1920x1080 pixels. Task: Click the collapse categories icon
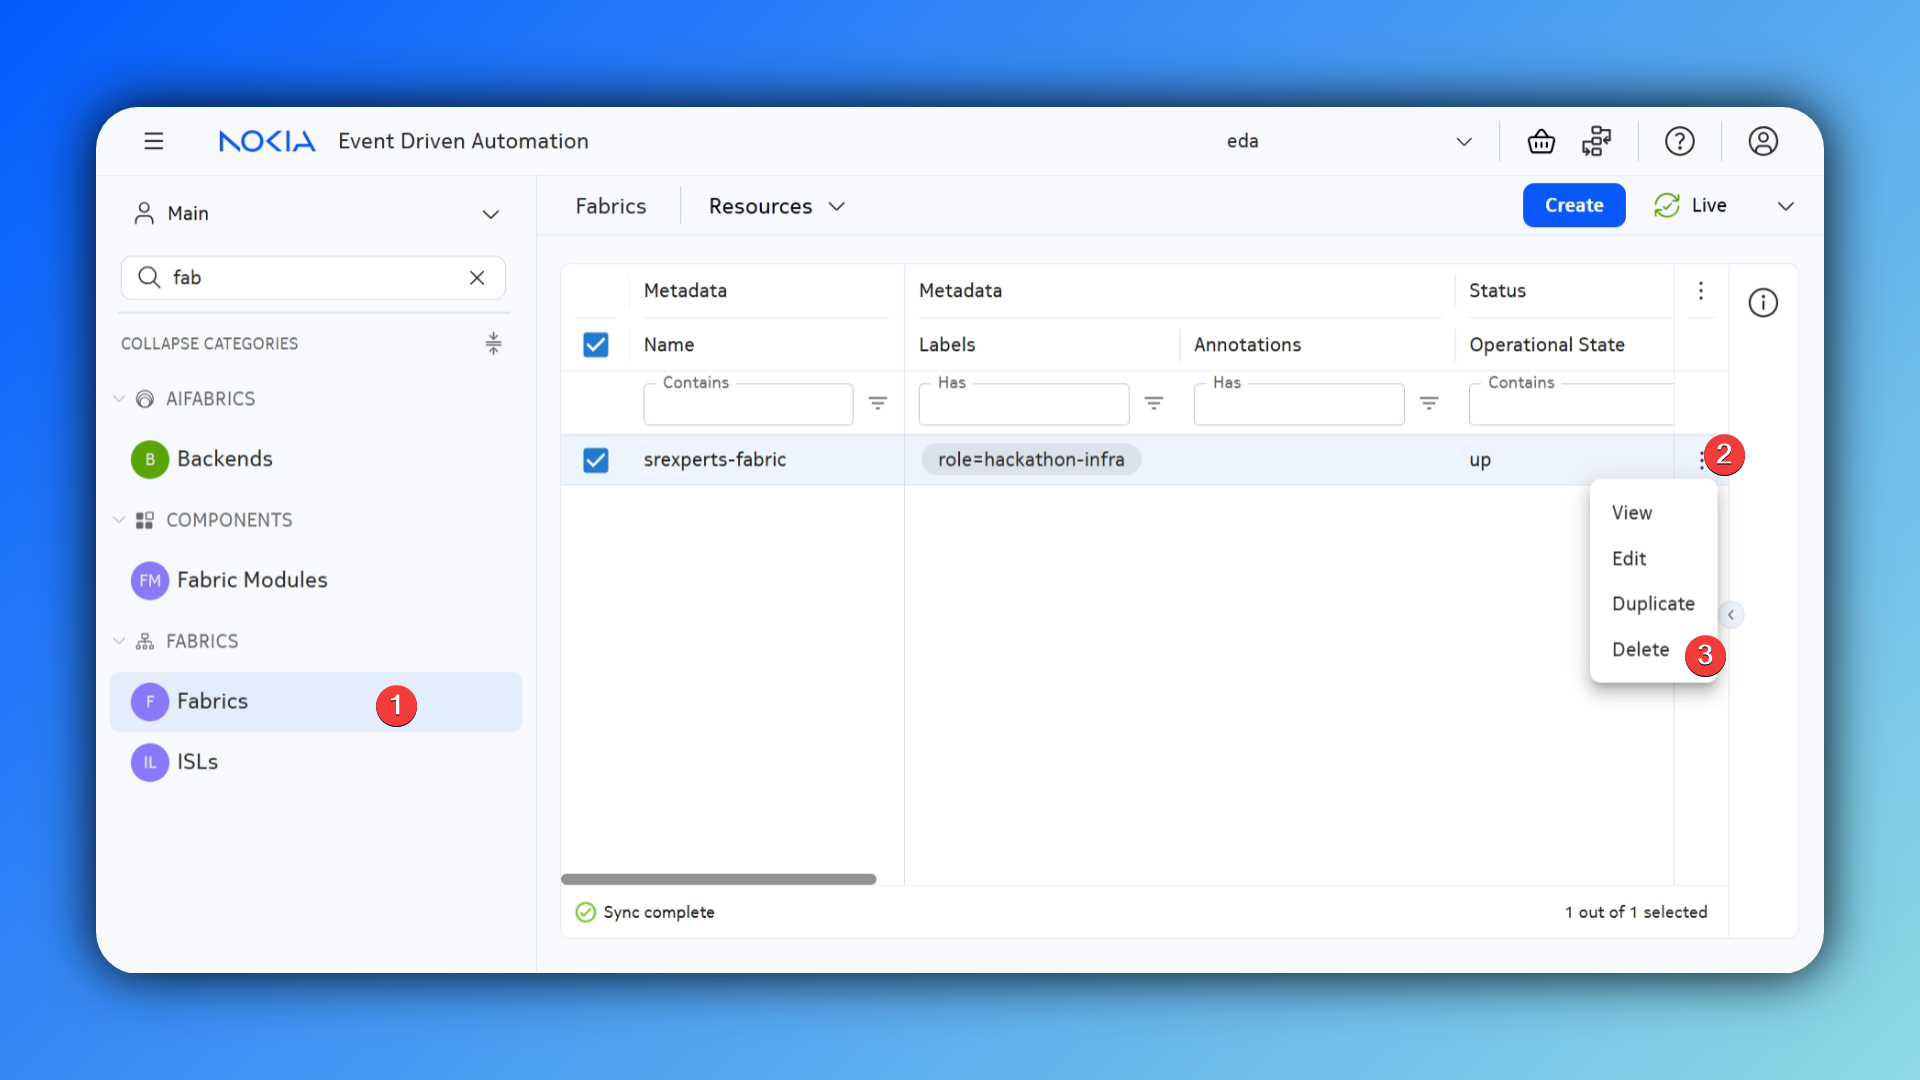click(x=493, y=343)
